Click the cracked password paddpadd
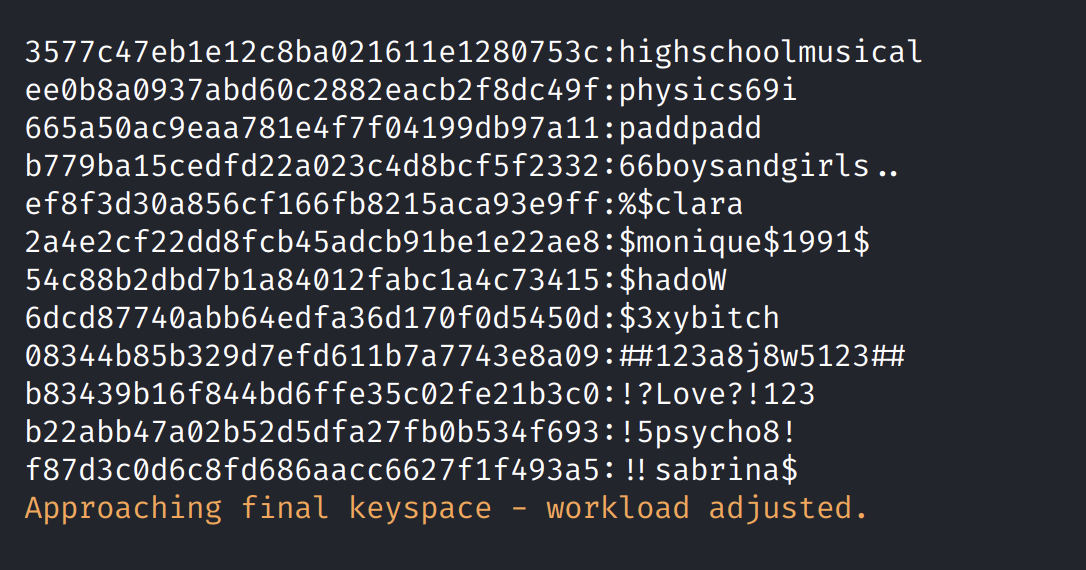The image size is (1086, 570). point(690,128)
